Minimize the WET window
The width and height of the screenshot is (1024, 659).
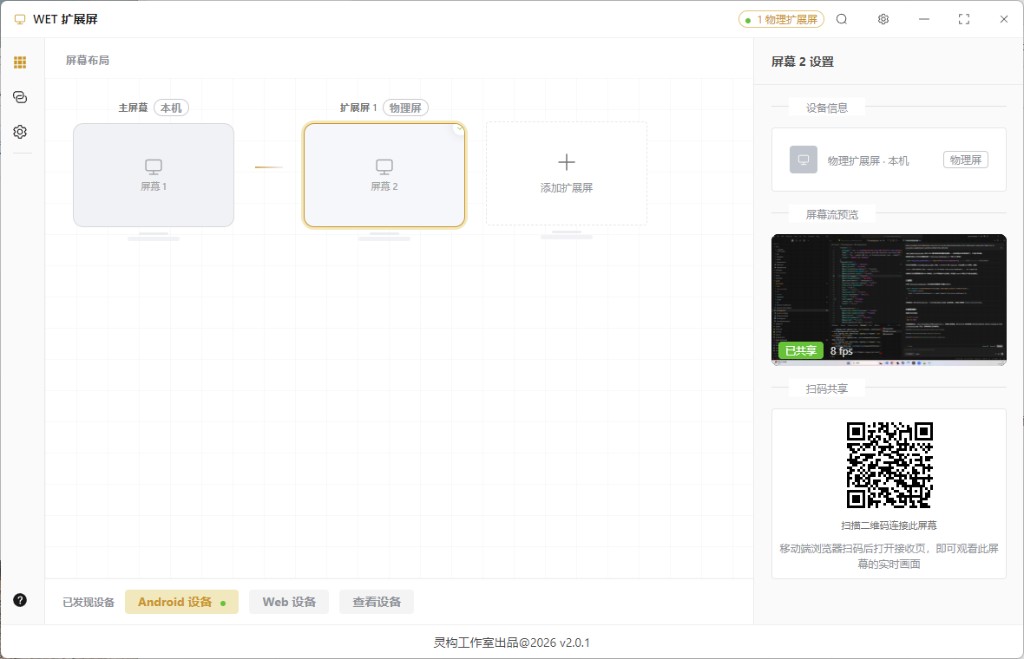click(924, 19)
